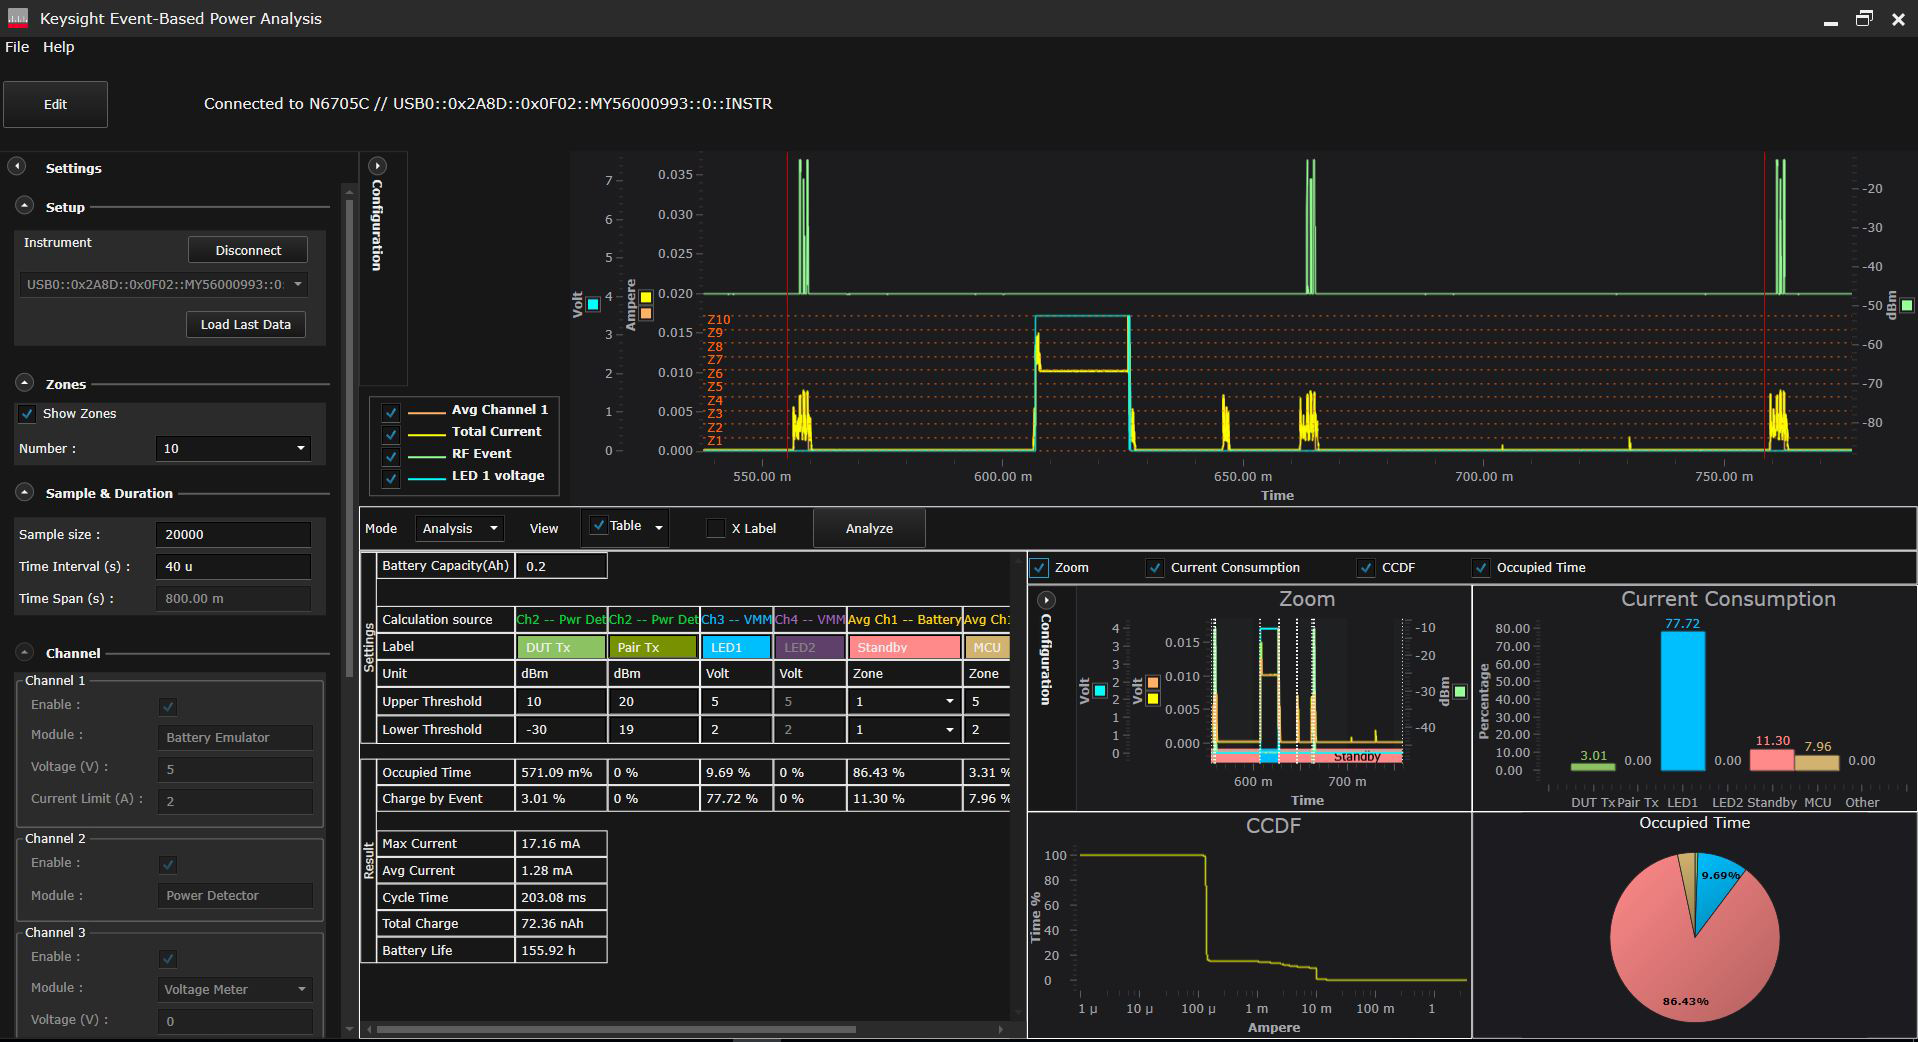Click the Battery Capacity input field
The width and height of the screenshot is (1918, 1042).
coord(561,565)
